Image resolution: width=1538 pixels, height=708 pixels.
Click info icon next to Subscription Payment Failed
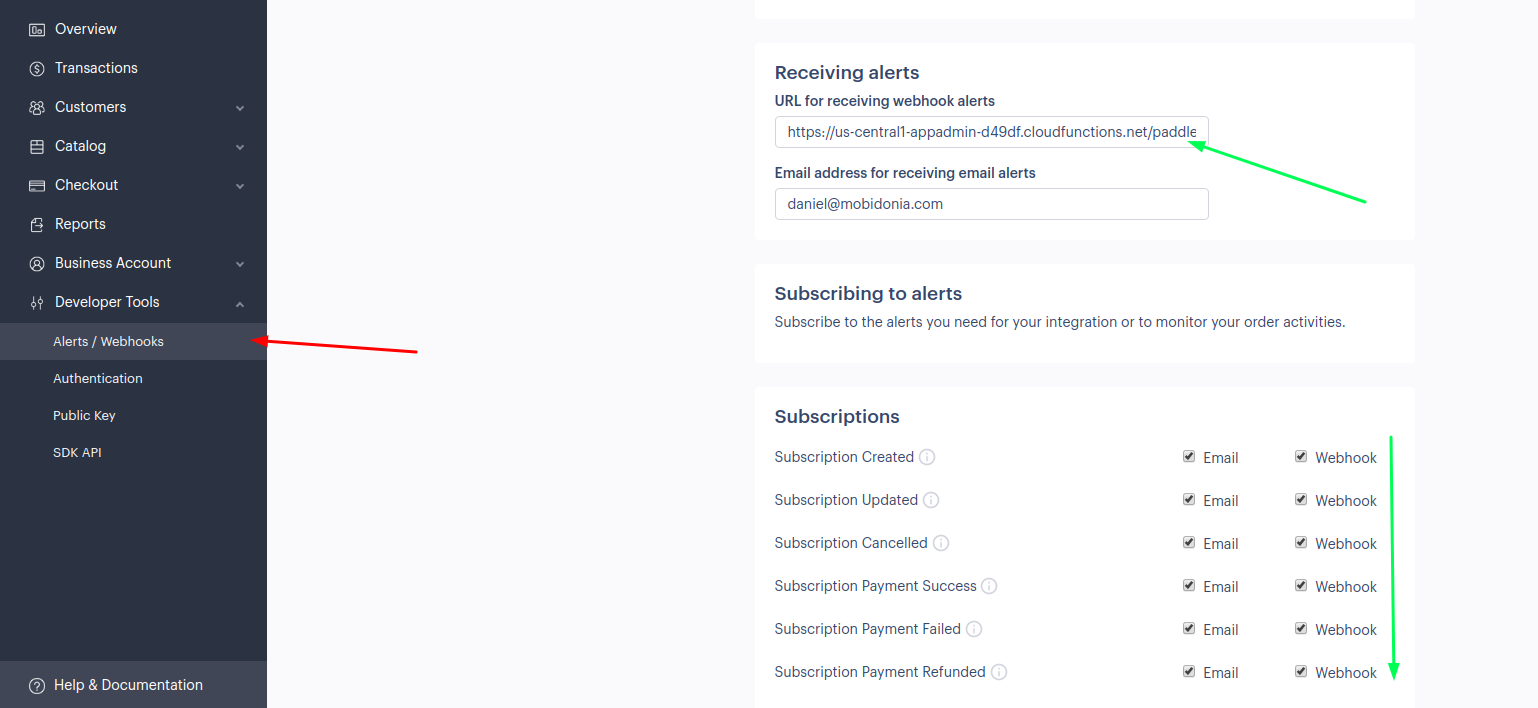coord(974,629)
